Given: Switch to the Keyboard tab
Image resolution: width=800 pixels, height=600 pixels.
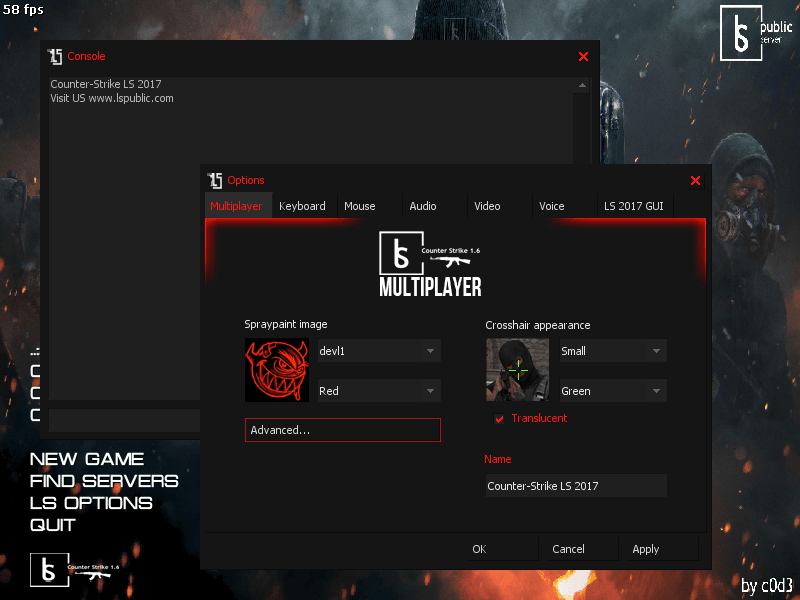Looking at the screenshot, I should pos(302,206).
